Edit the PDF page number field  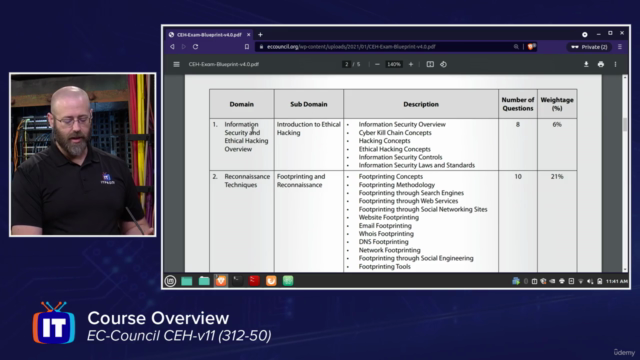(346, 64)
